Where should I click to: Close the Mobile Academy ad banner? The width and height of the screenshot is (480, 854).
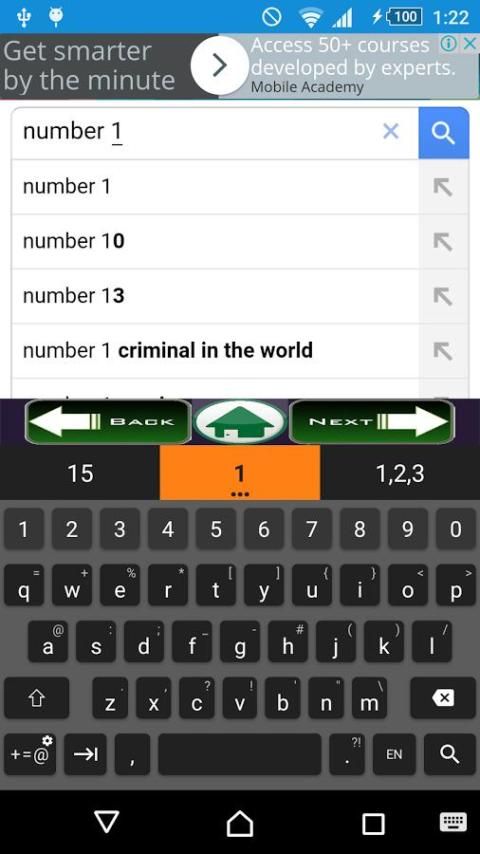(x=469, y=45)
